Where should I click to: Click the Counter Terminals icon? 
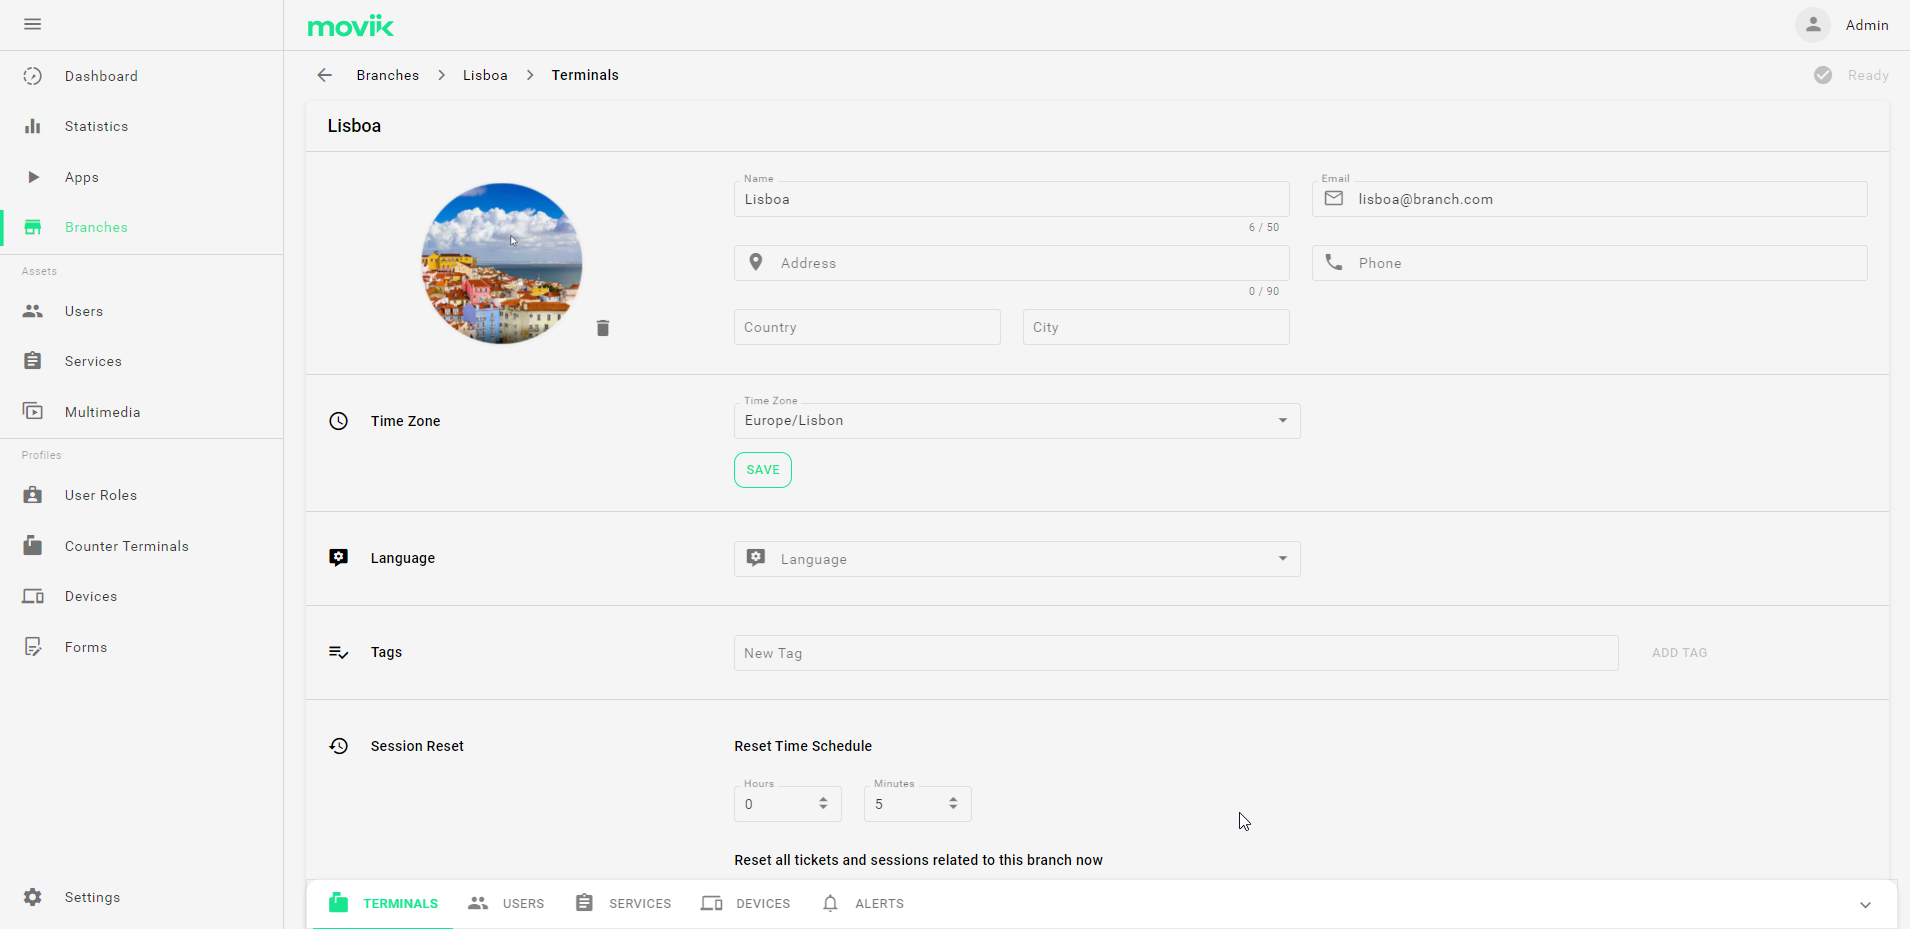click(x=33, y=545)
